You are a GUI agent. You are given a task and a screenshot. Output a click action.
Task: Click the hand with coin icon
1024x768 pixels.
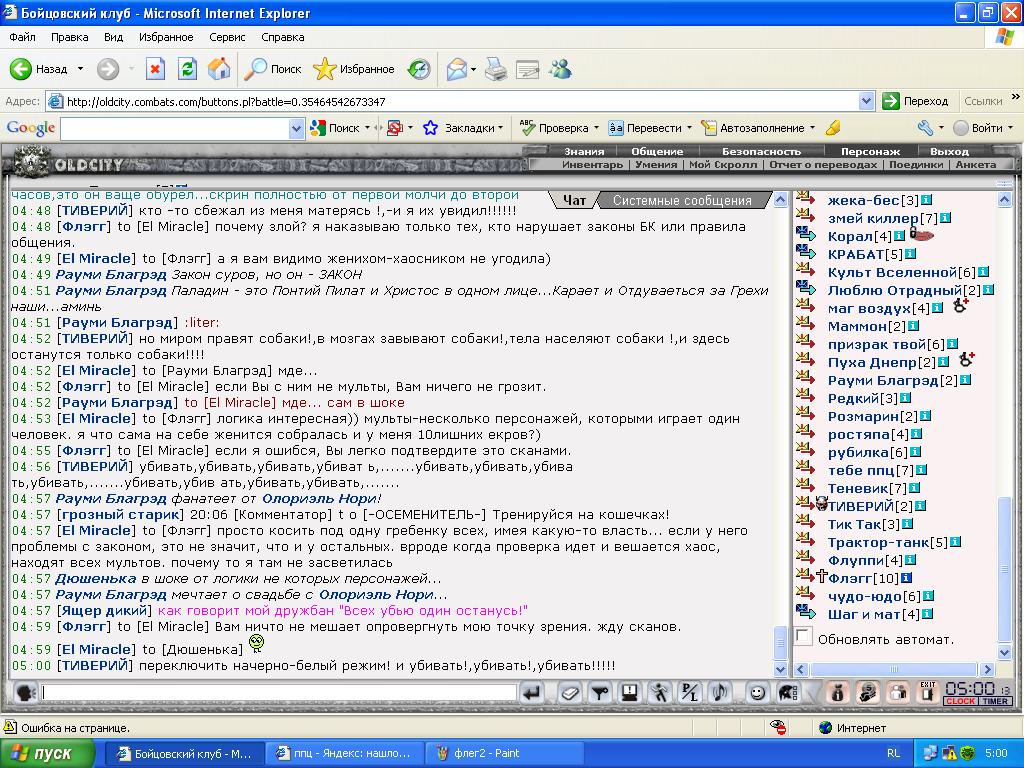(x=867, y=692)
